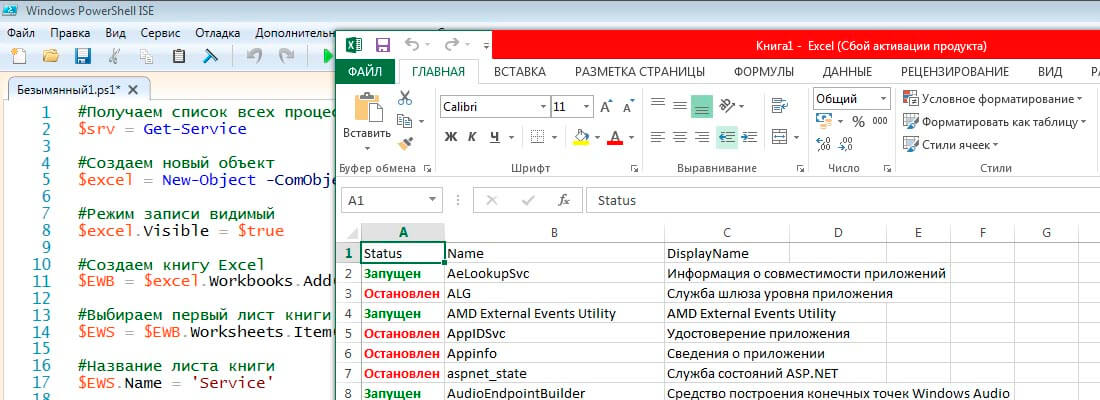Open the Буфер обмена dialog launcher

click(x=427, y=169)
